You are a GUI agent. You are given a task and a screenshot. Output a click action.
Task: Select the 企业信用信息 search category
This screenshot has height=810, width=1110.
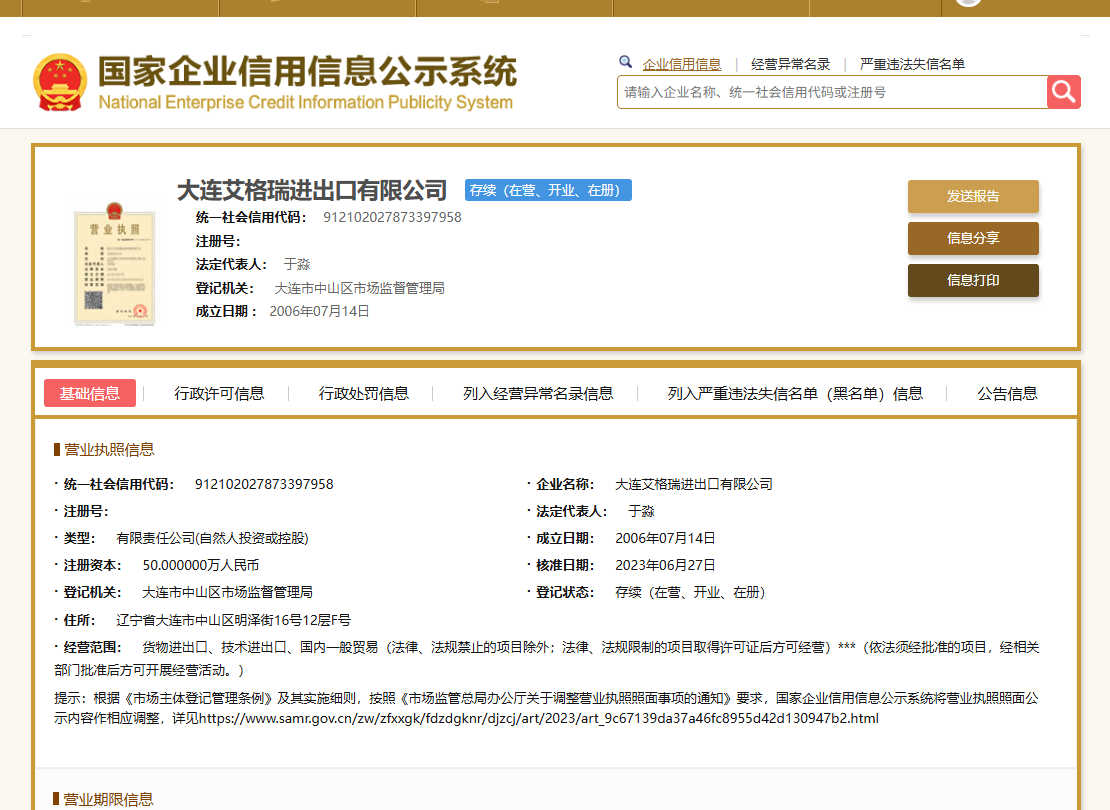(681, 64)
